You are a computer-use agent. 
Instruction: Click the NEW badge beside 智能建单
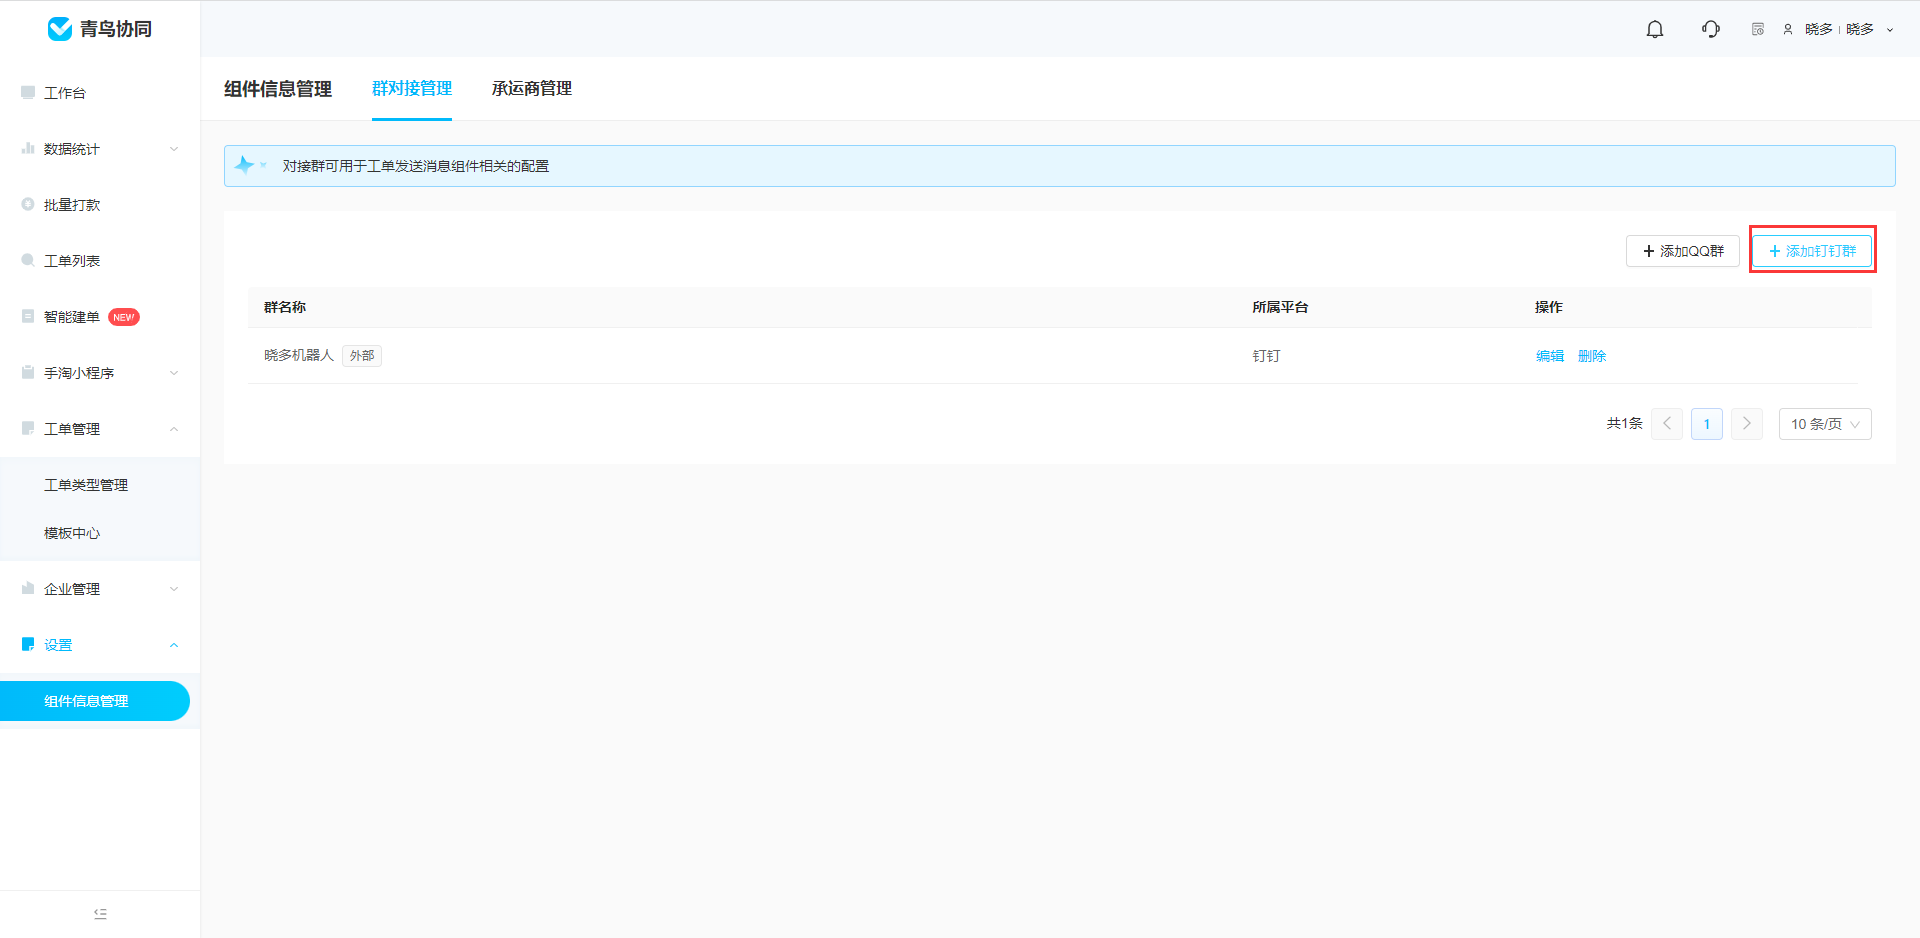[124, 317]
